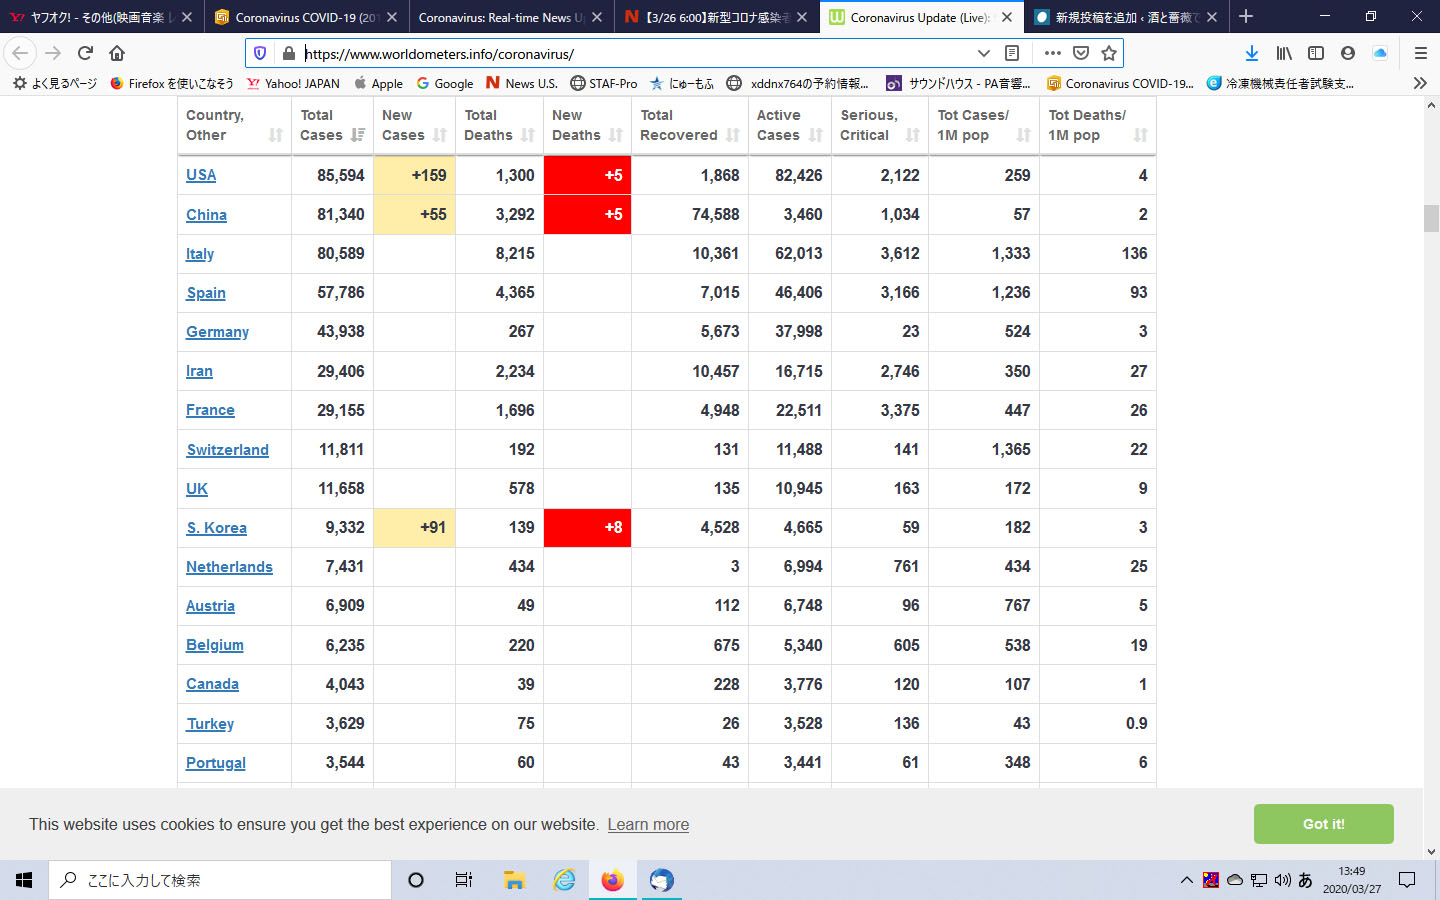Open the Switzerland country link
The image size is (1440, 900).
(227, 450)
